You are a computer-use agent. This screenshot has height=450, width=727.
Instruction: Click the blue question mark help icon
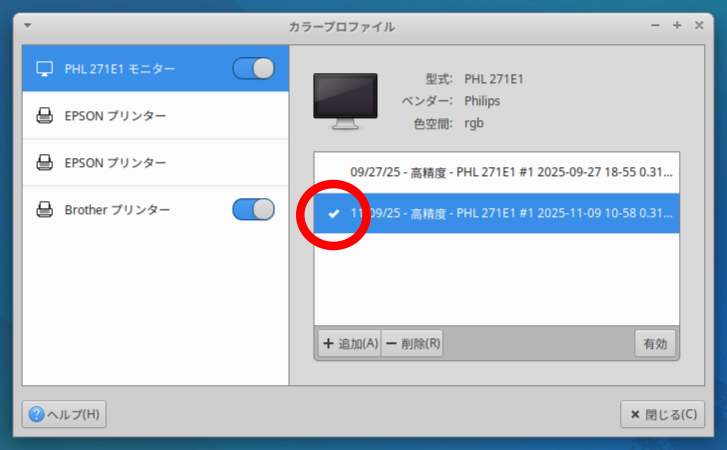37,414
